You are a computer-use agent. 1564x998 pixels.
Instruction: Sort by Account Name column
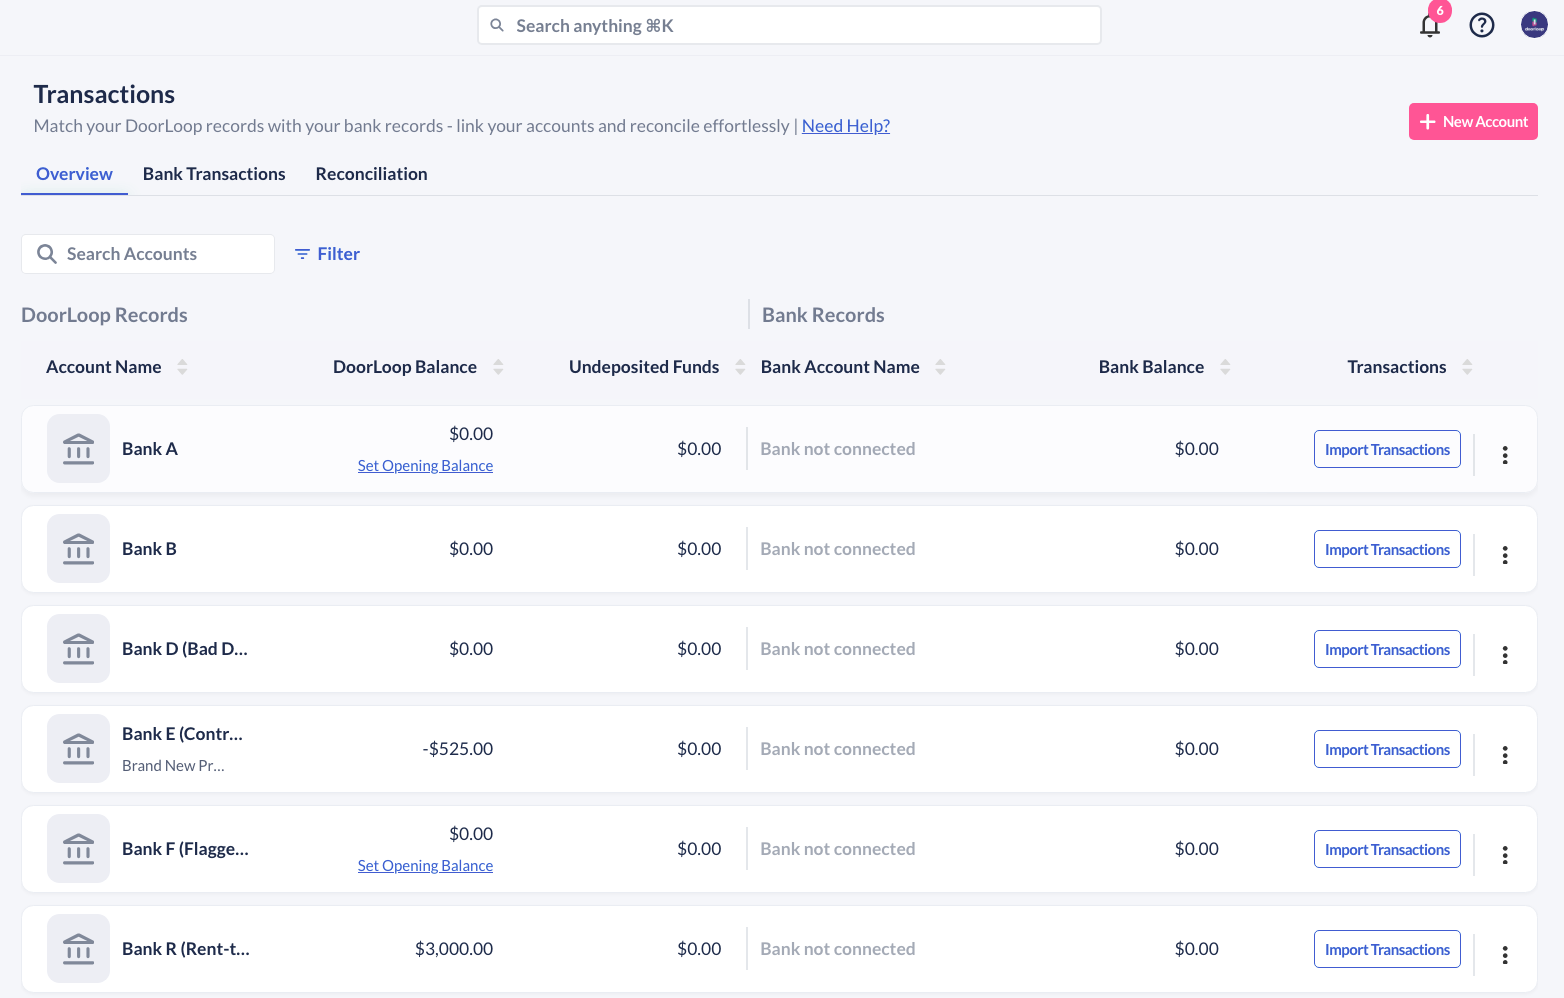[182, 367]
